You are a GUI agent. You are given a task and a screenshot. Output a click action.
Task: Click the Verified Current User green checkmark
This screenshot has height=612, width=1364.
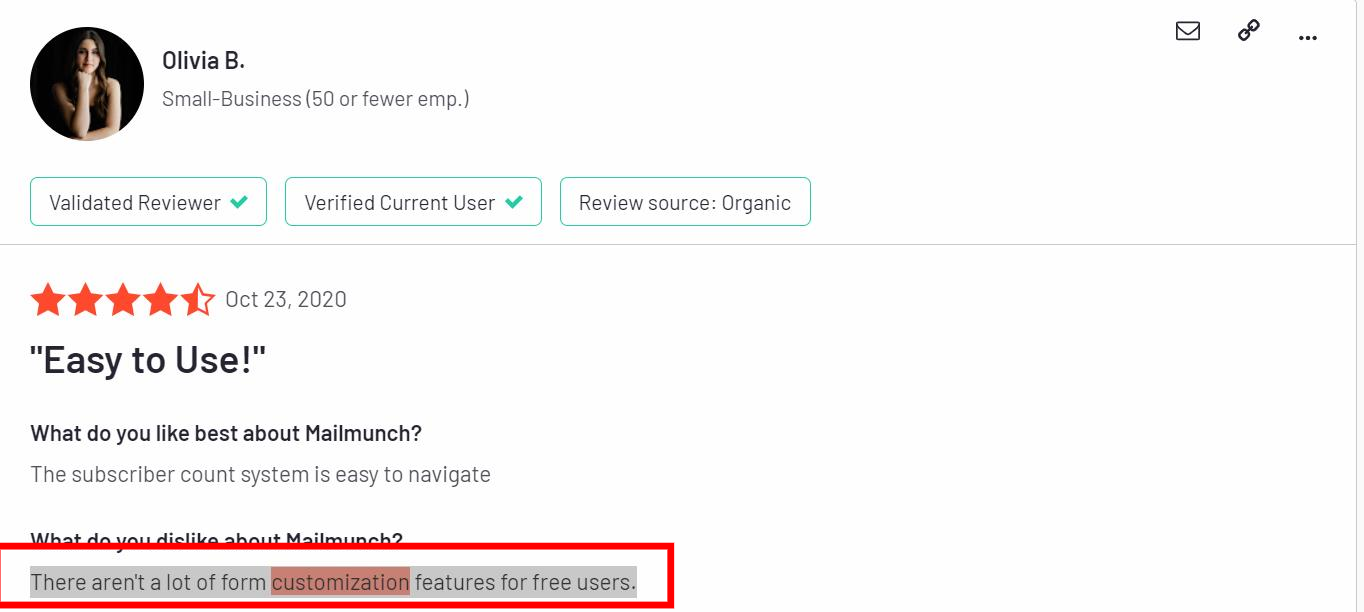(514, 202)
